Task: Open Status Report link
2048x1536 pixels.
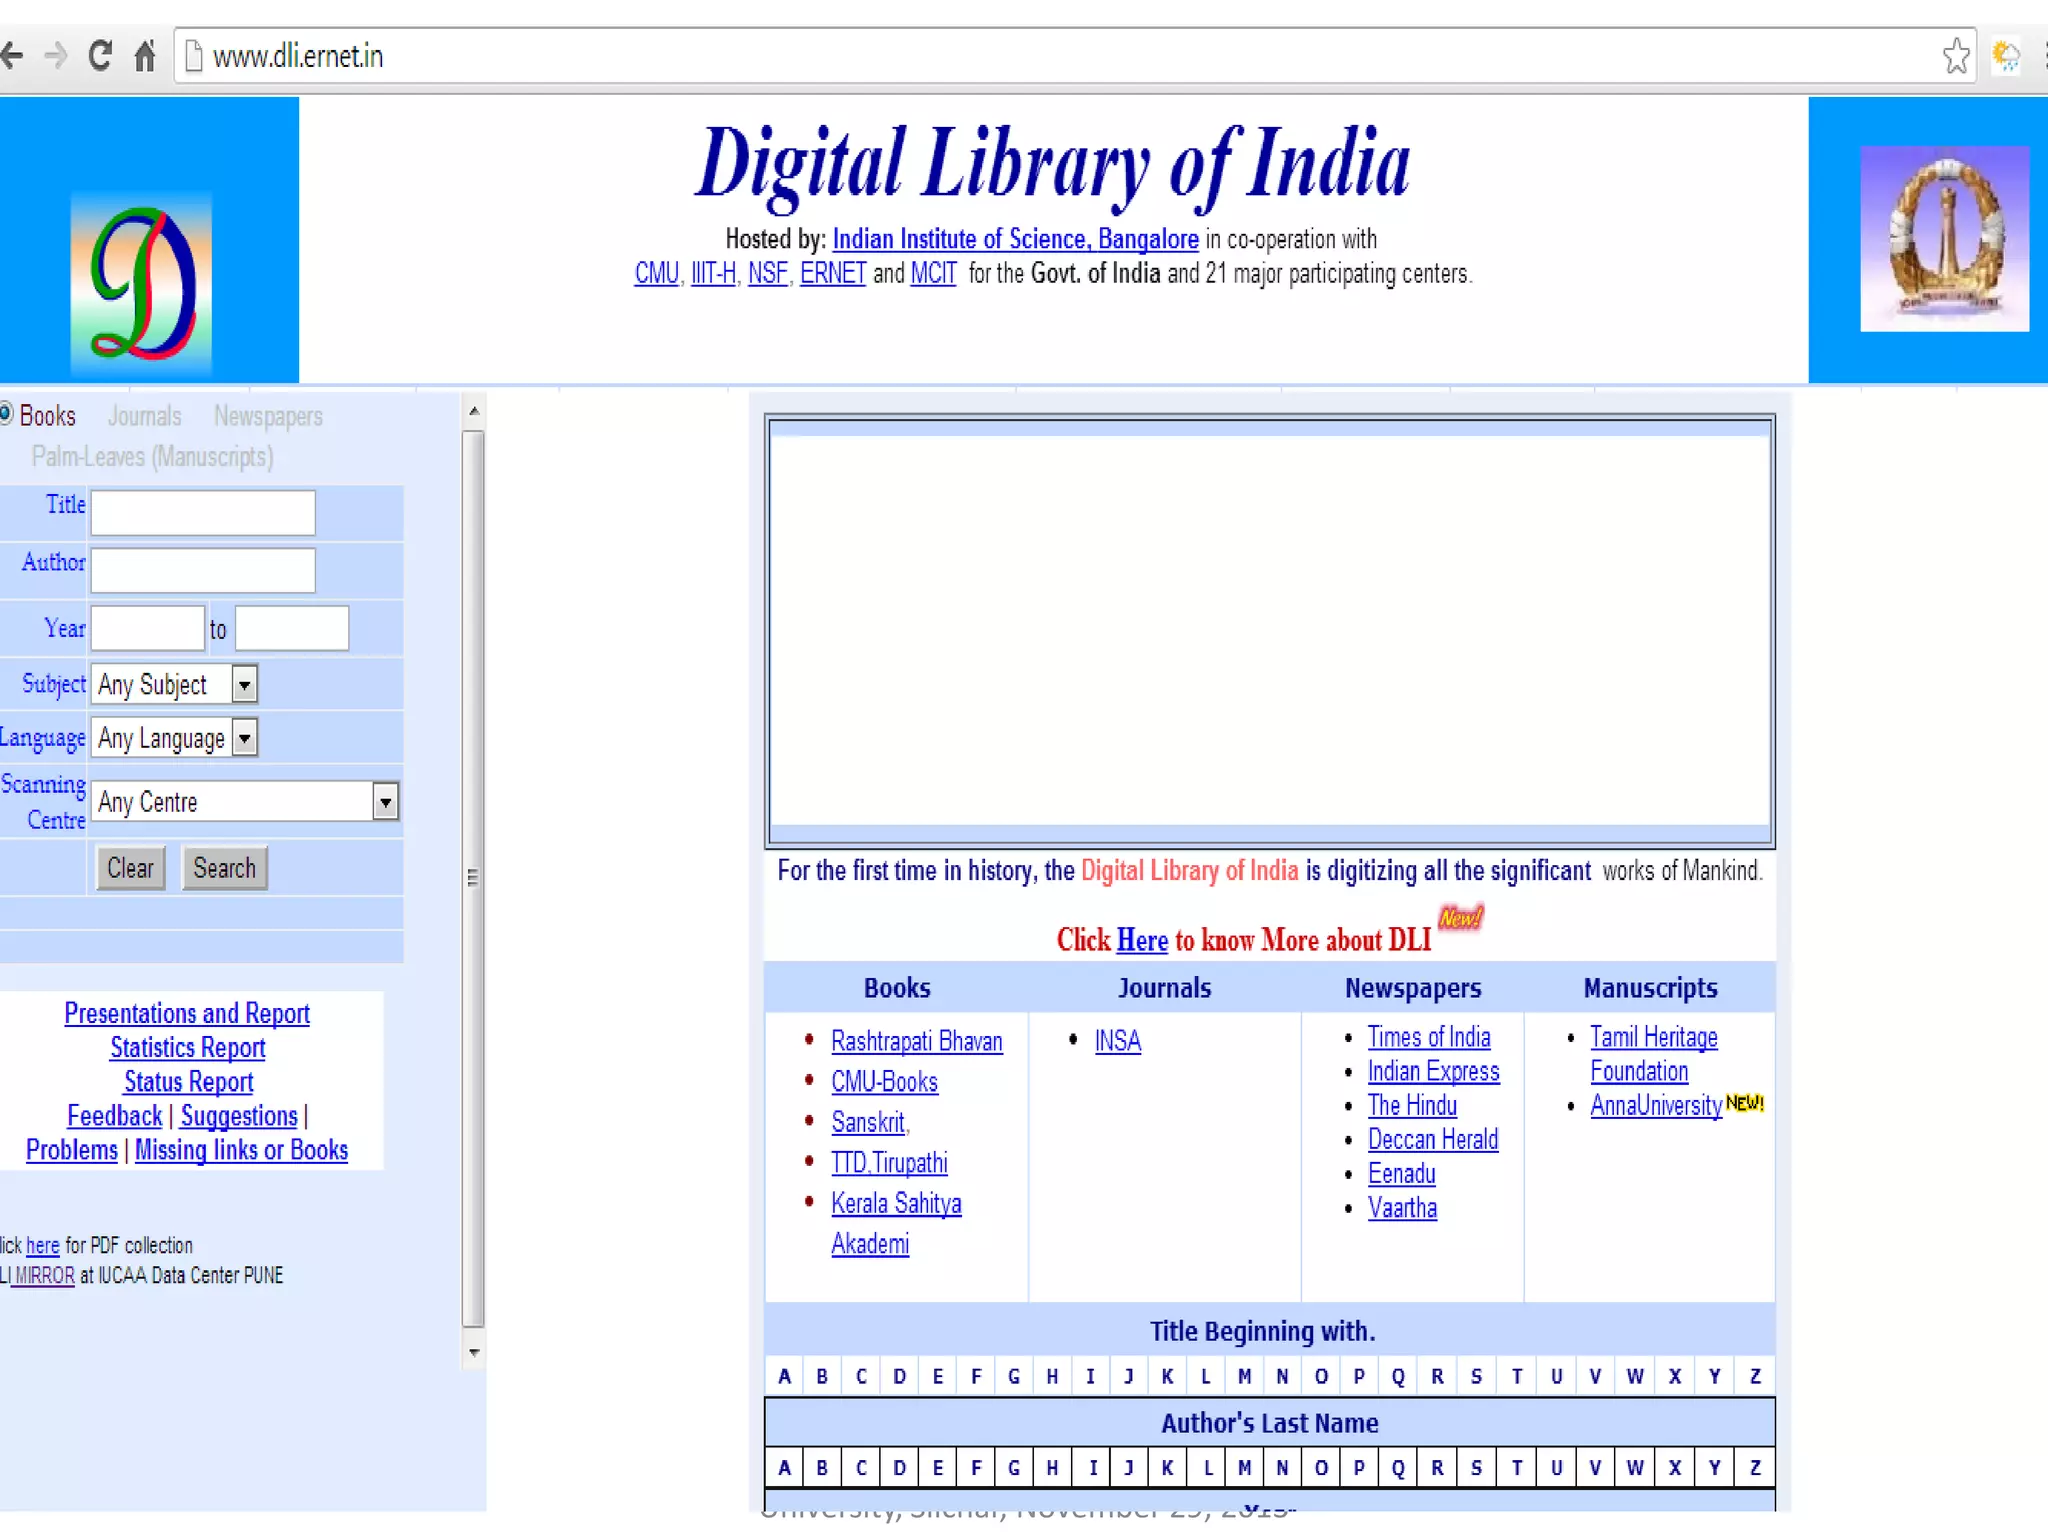Action: point(188,1082)
